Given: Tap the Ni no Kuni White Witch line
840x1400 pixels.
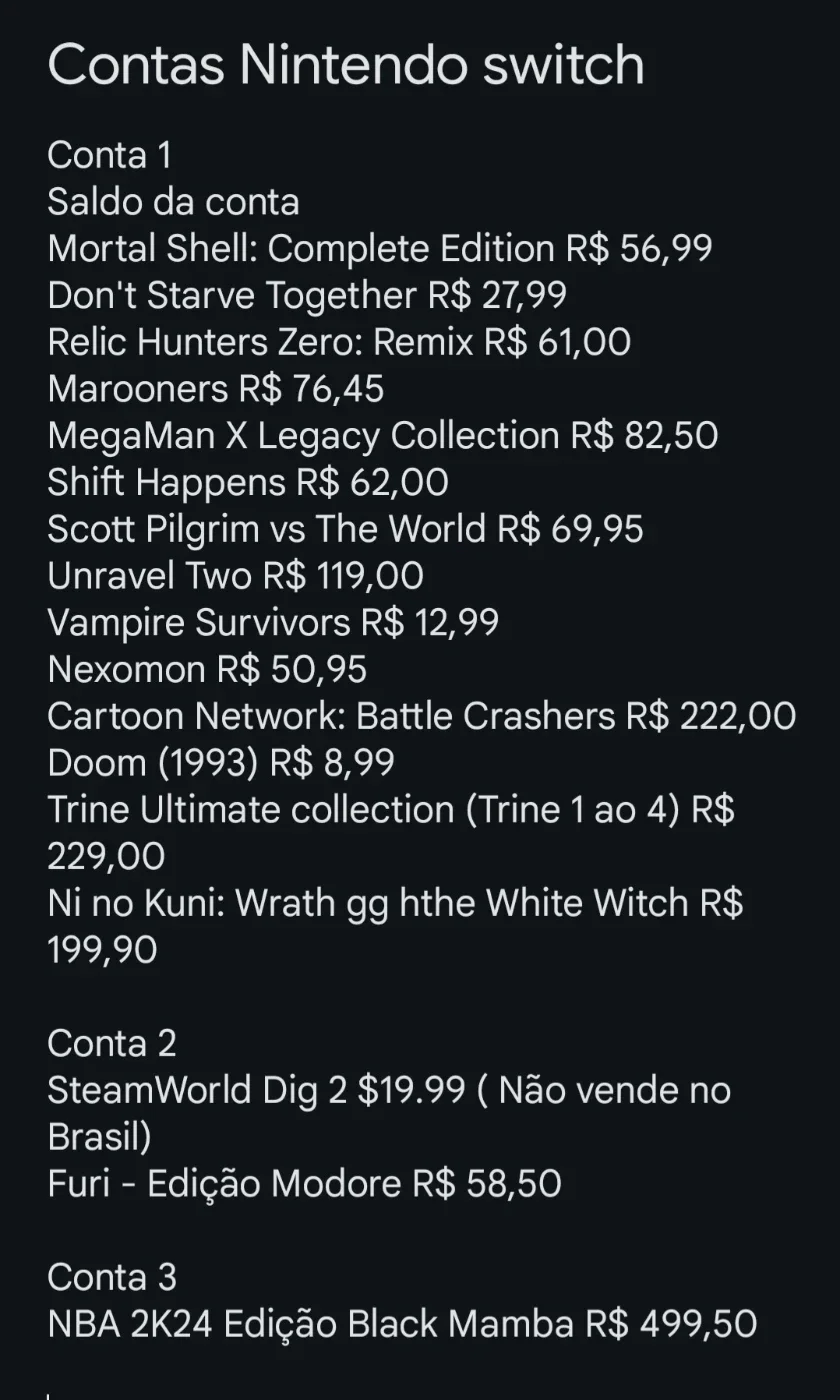Looking at the screenshot, I should point(395,926).
